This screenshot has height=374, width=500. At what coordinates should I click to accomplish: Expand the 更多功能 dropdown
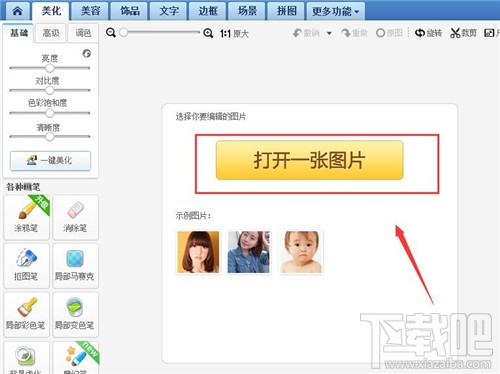335,11
